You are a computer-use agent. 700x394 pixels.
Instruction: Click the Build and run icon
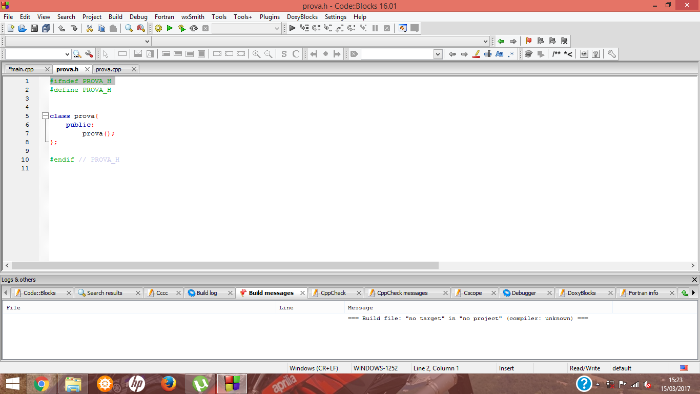point(182,28)
